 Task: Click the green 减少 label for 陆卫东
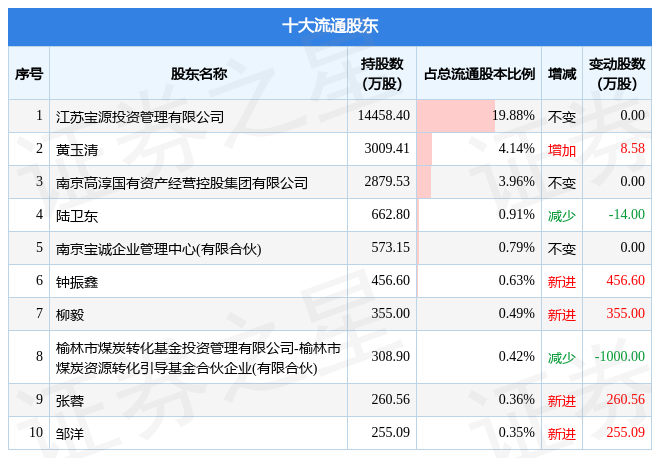coord(562,215)
